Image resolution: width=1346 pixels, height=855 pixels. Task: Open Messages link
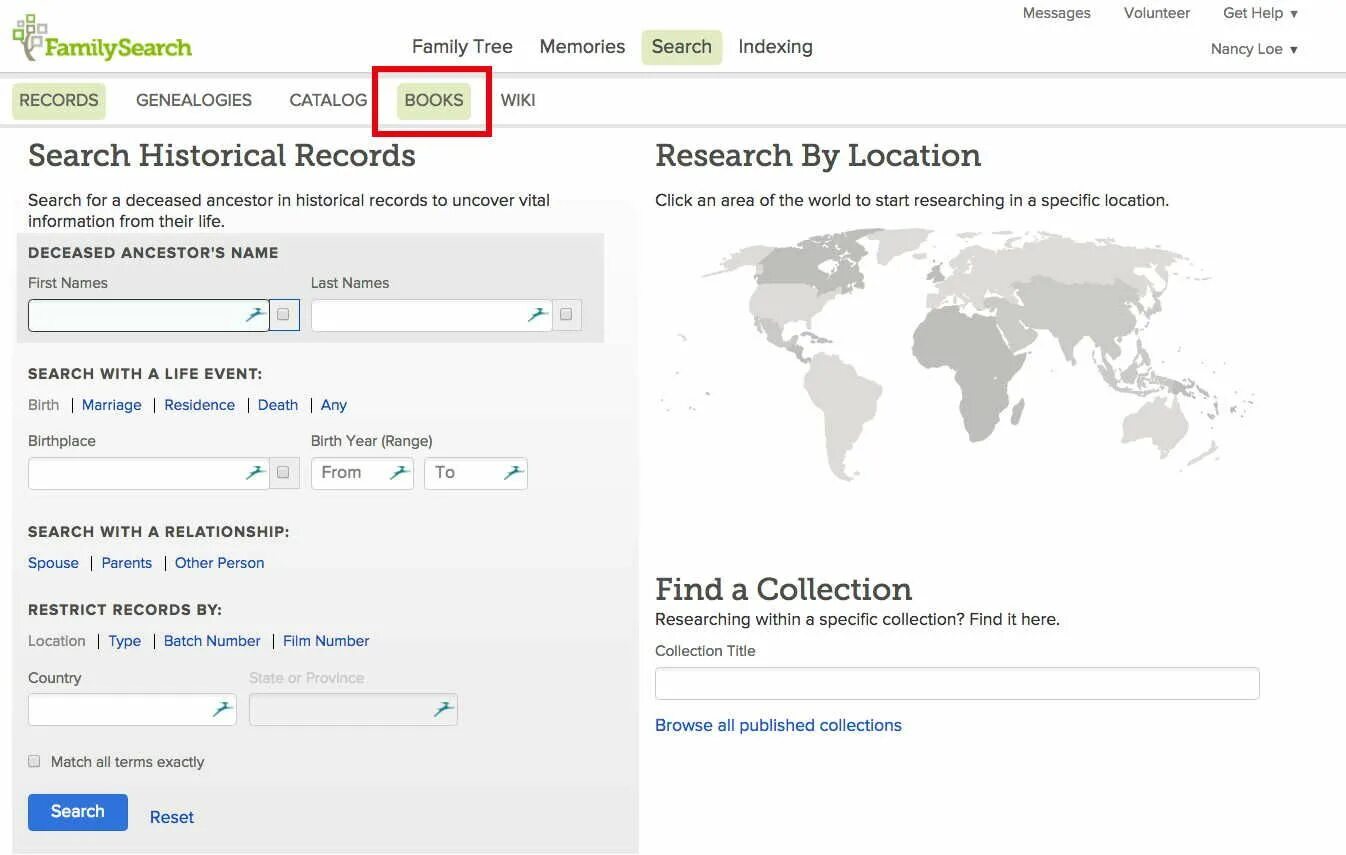[1056, 13]
